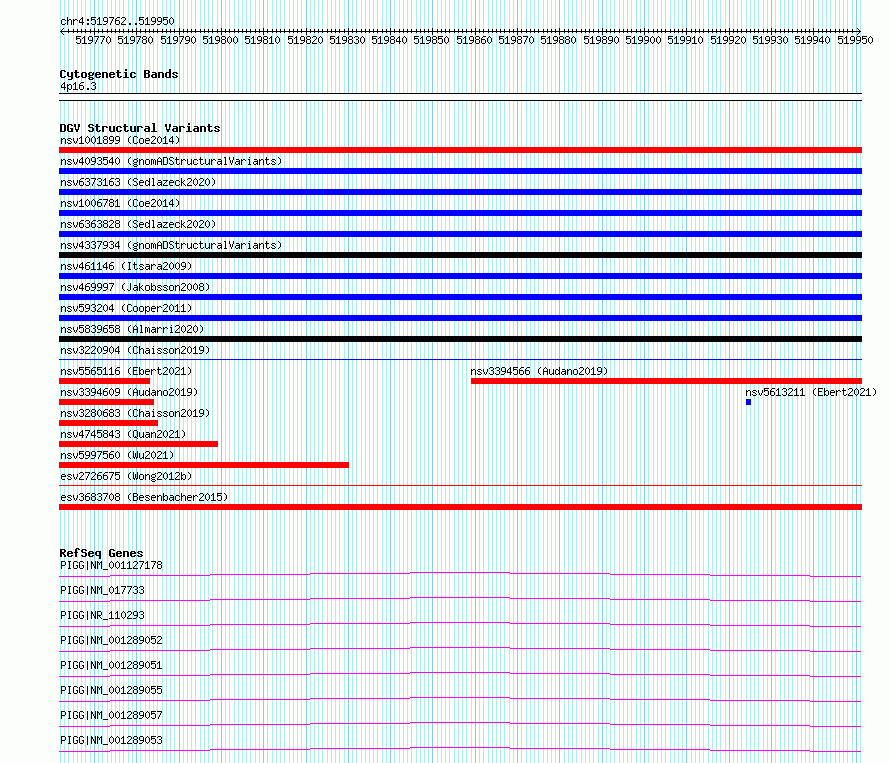Open esv2726675 (Wong2012b) variant

(x=126, y=476)
